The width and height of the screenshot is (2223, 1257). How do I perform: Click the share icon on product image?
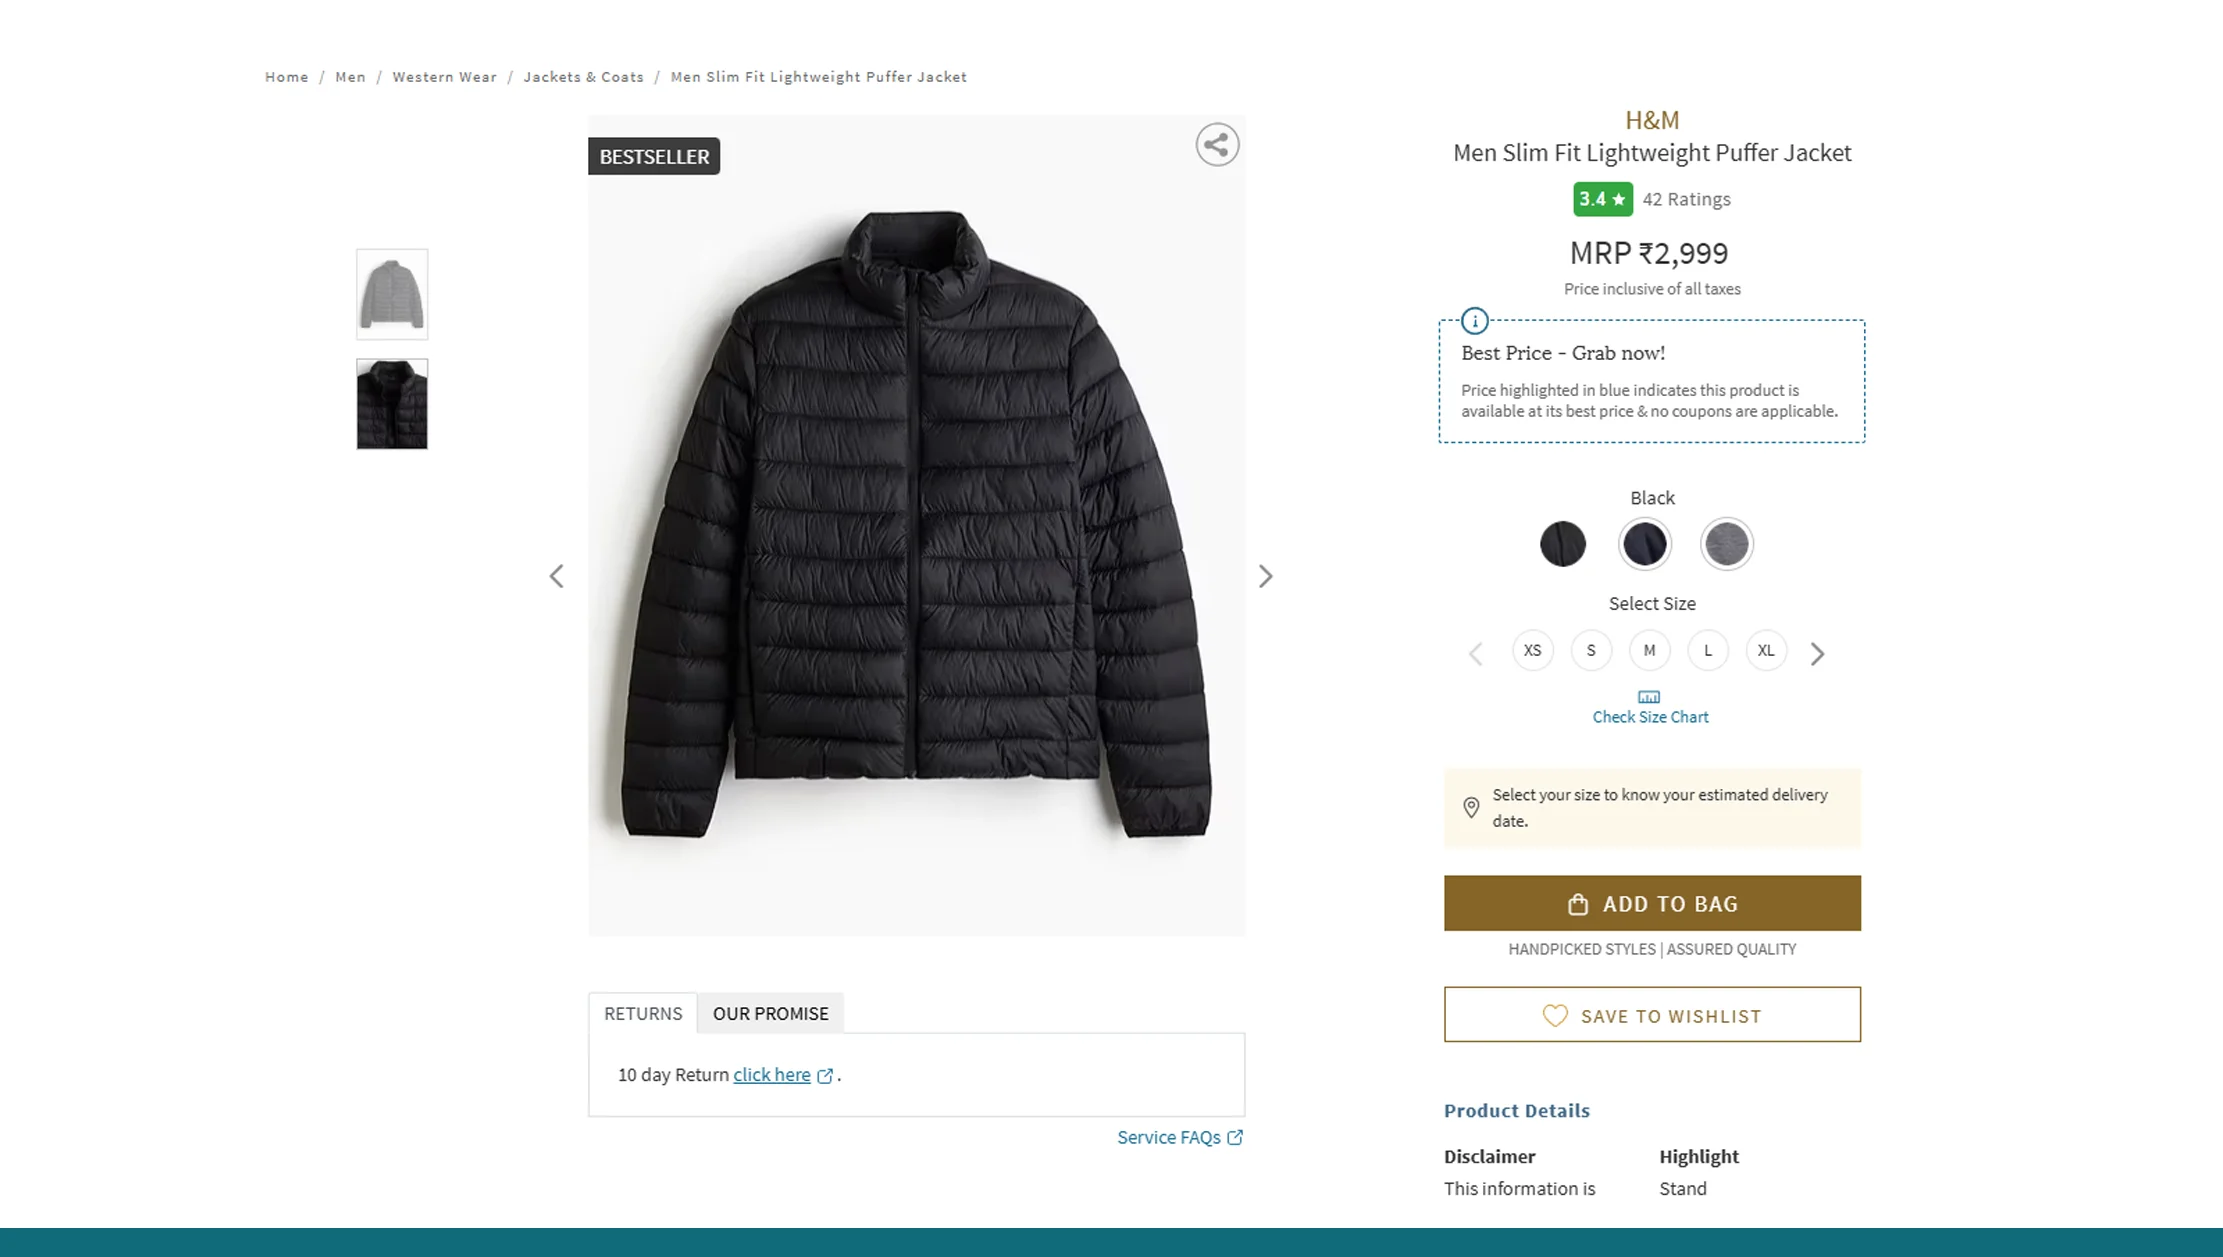[x=1217, y=145]
